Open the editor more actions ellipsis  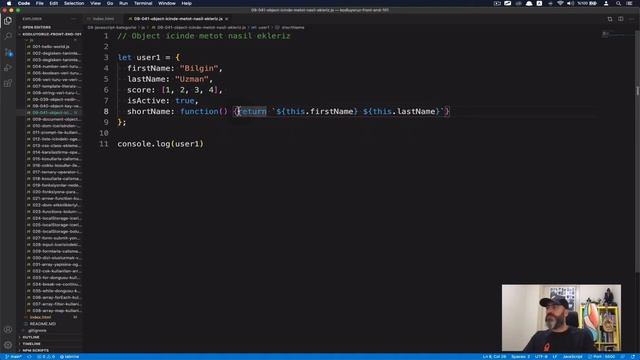[x=631, y=19]
